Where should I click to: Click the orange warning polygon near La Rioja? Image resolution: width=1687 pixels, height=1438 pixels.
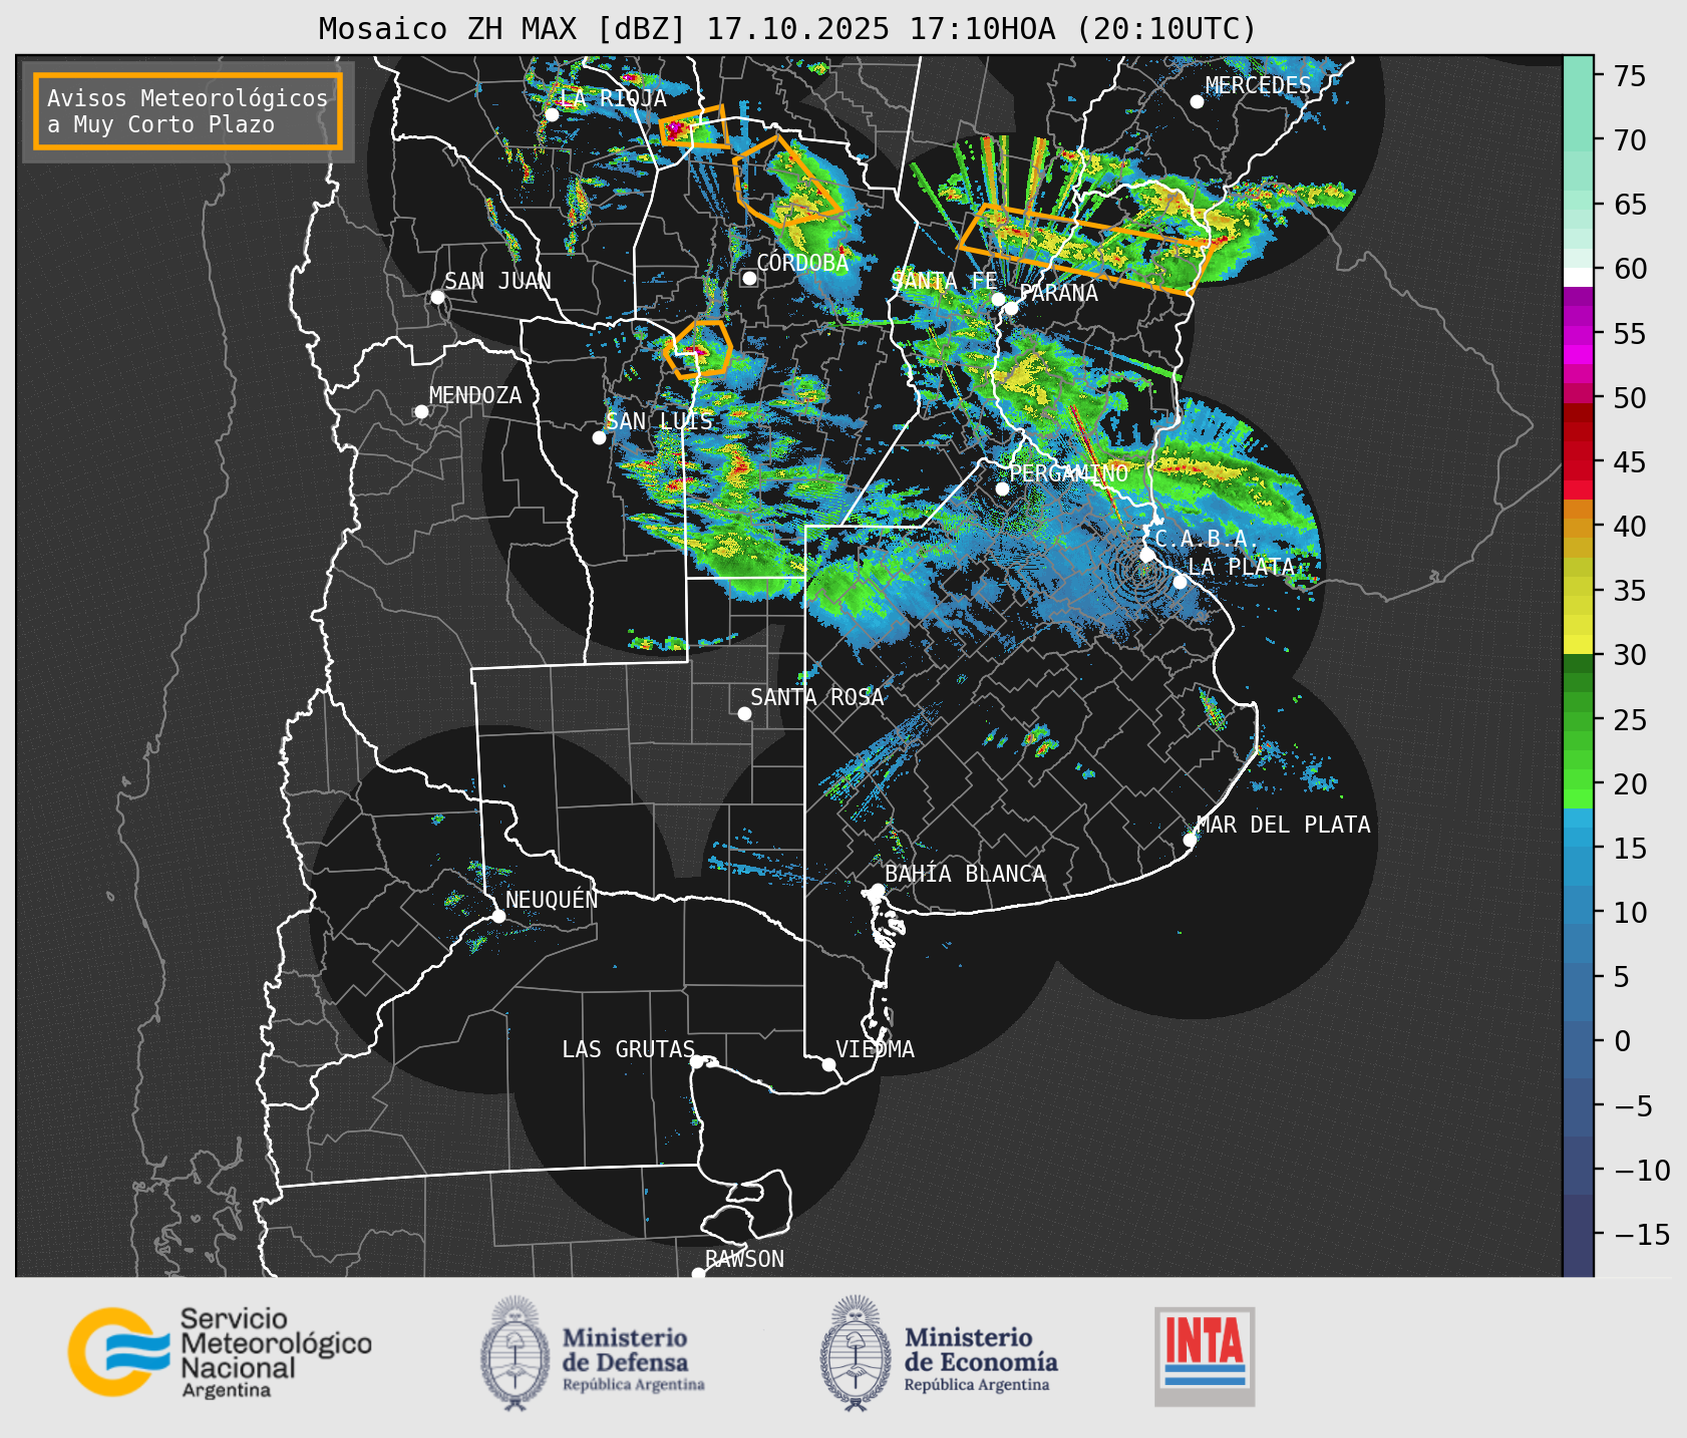(694, 127)
